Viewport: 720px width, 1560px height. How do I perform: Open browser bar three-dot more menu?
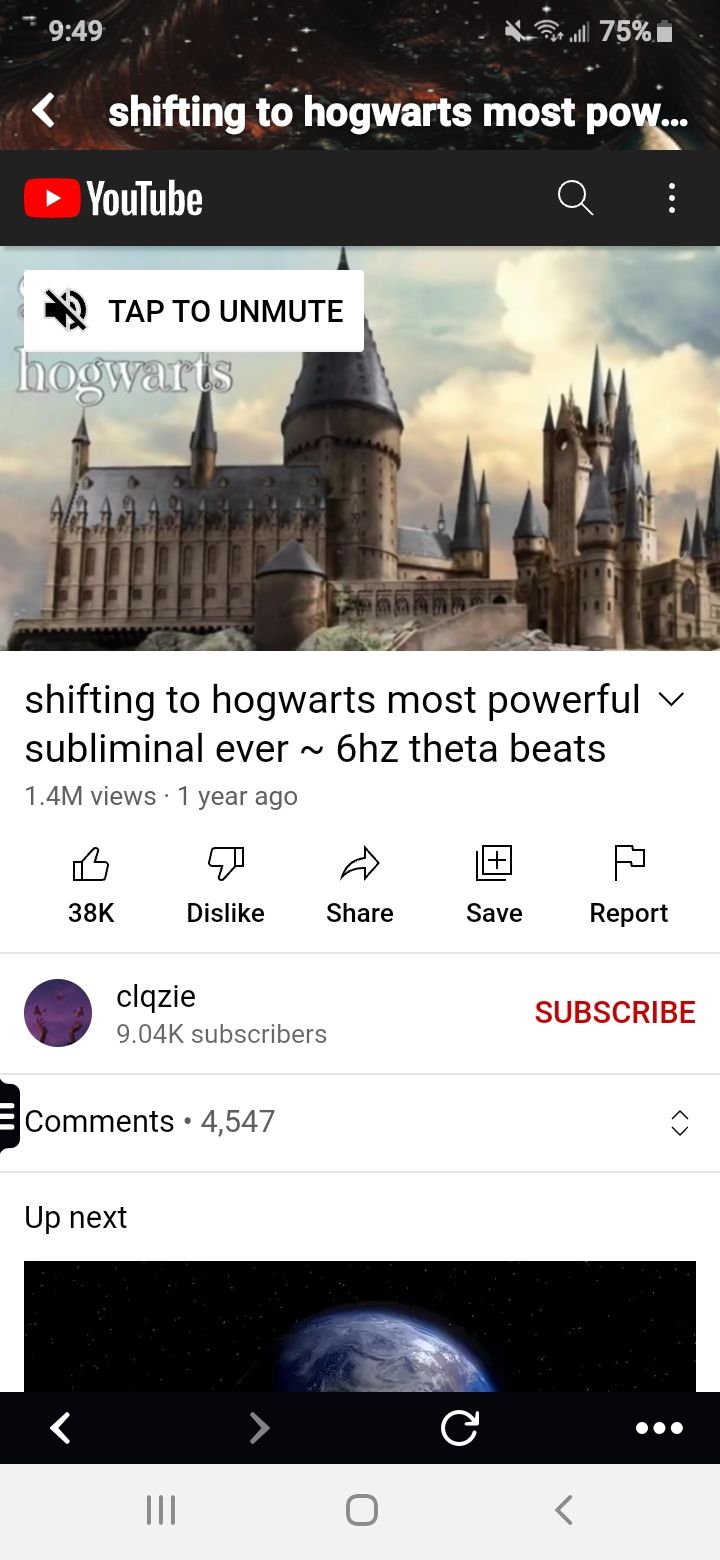pyautogui.click(x=659, y=1428)
